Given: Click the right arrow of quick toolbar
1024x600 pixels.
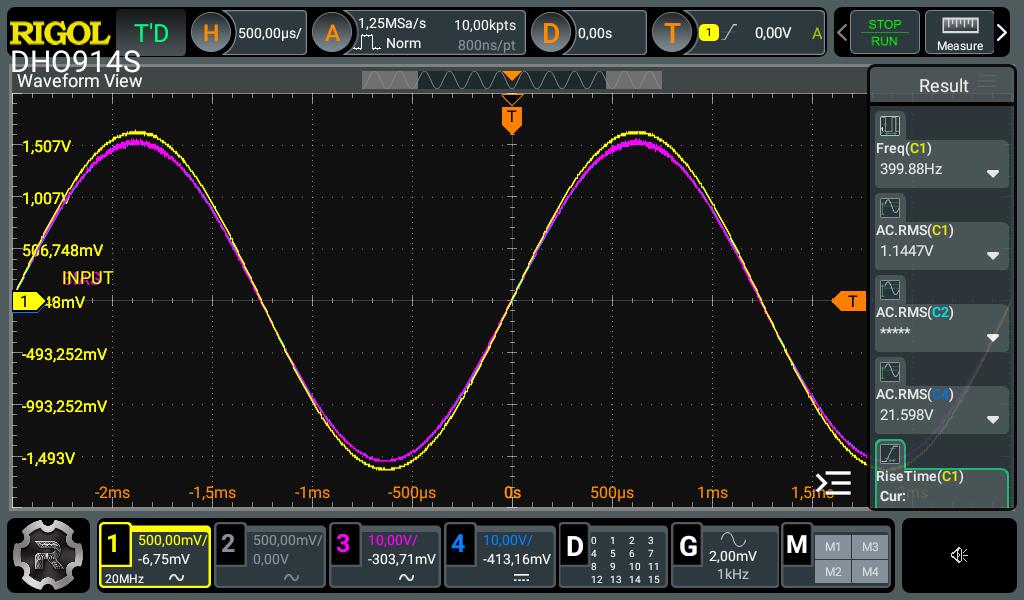Looking at the screenshot, I should tap(1002, 33).
